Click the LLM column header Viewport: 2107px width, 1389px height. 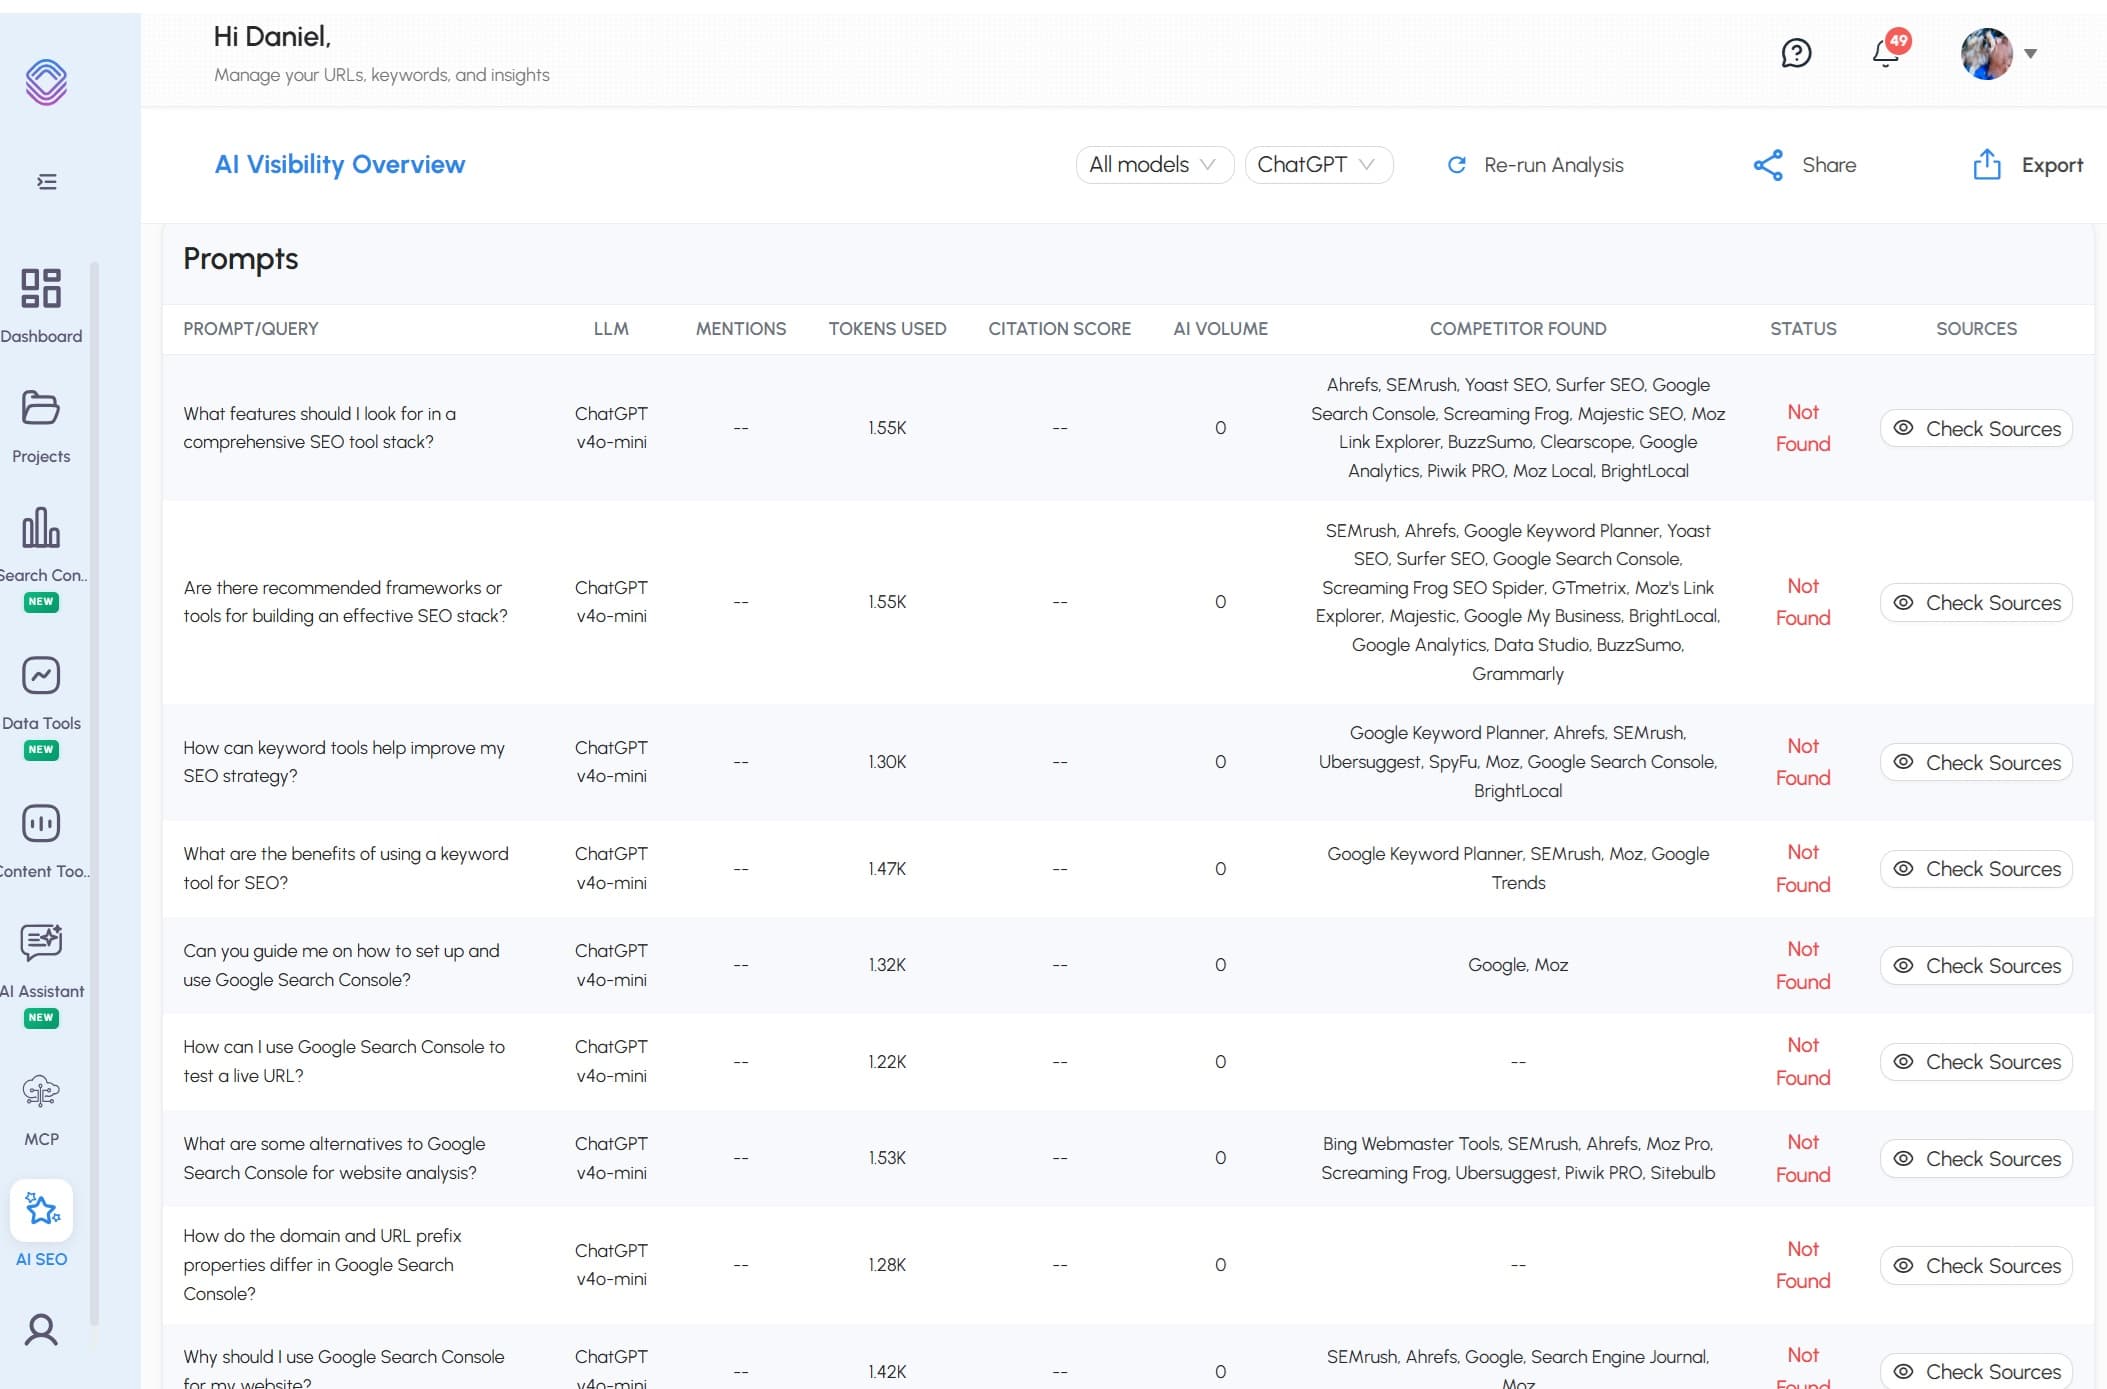(x=611, y=329)
